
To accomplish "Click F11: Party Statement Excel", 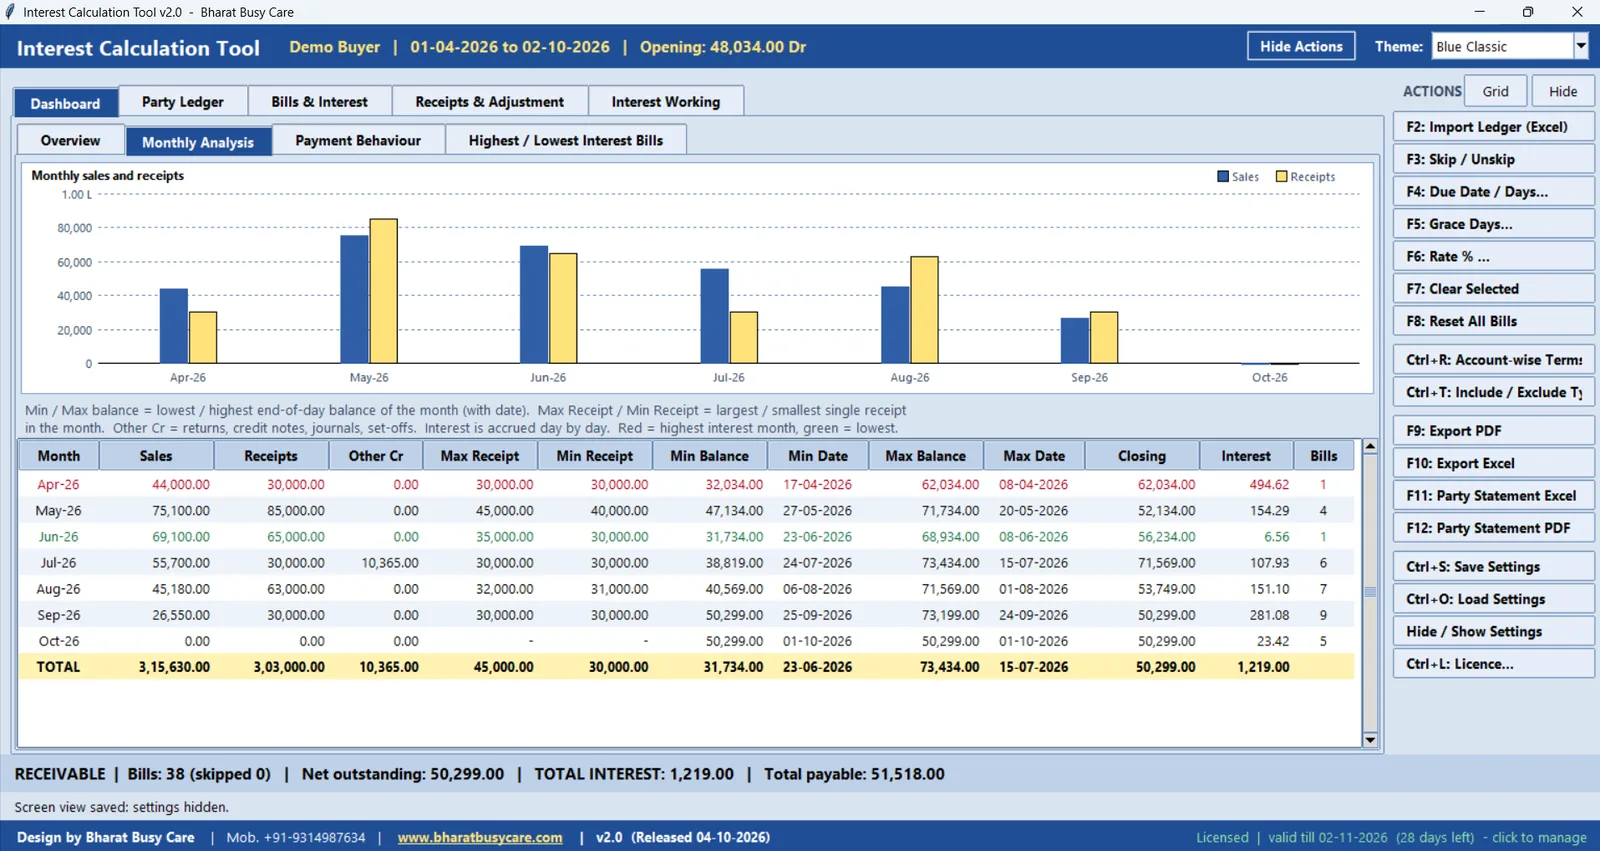I will click(x=1493, y=495).
